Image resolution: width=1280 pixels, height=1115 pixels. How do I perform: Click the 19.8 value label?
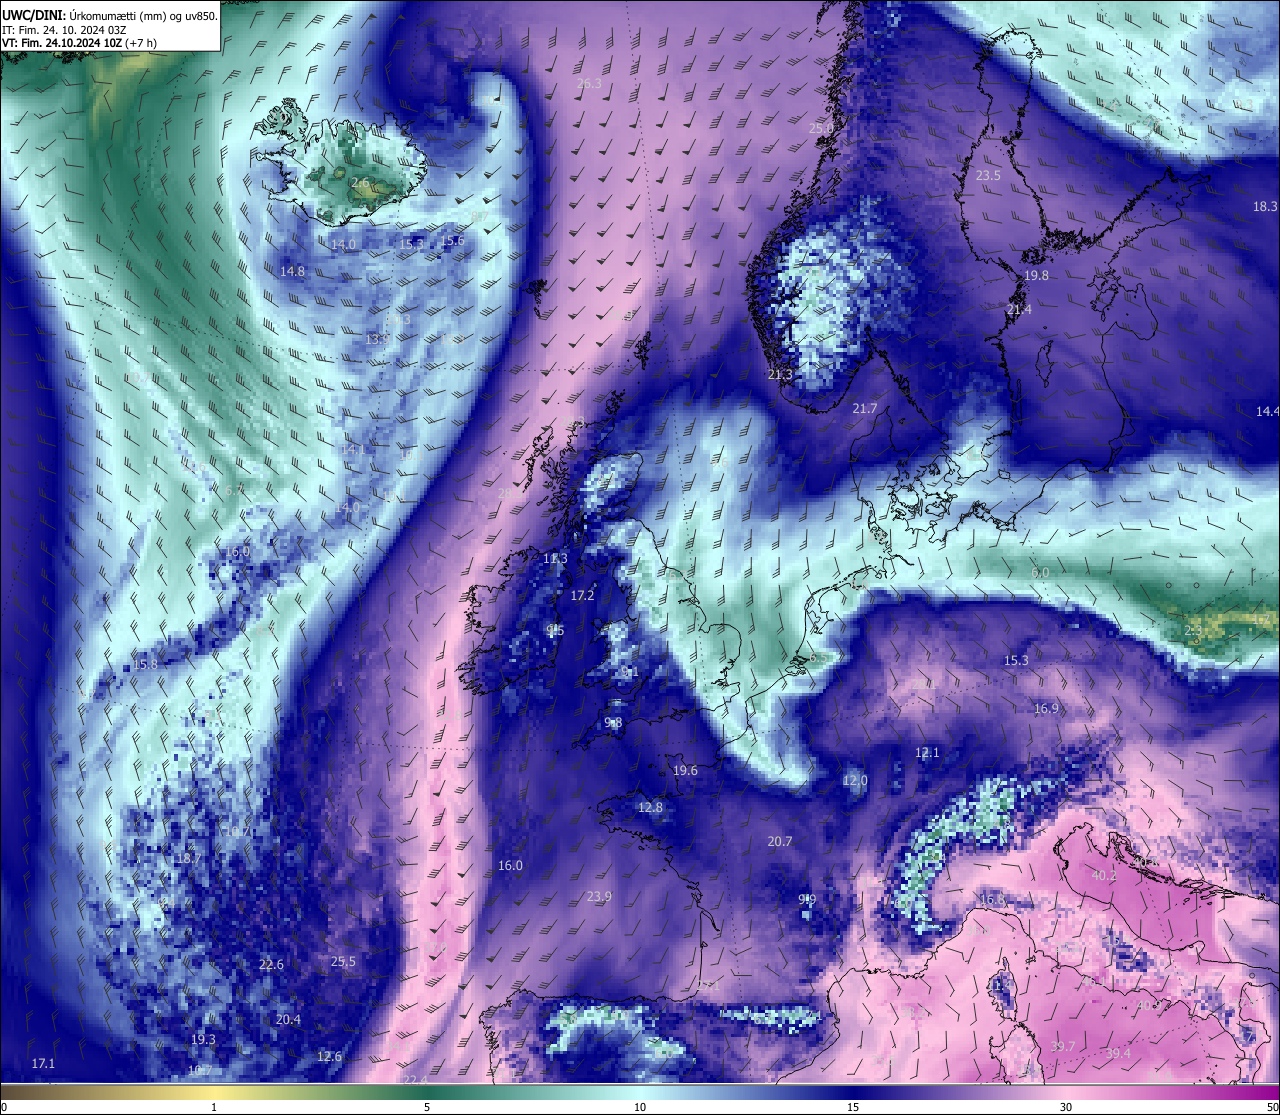coord(1036,275)
